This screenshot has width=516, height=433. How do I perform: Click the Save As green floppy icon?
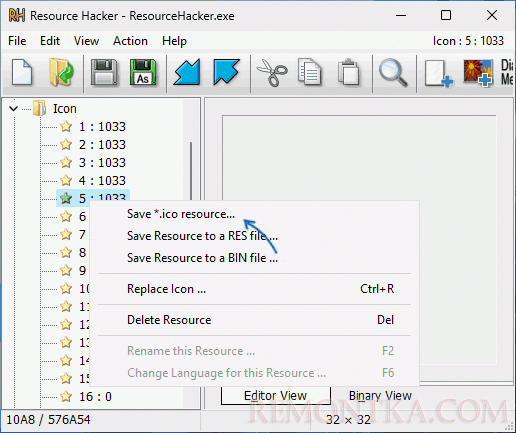[x=143, y=72]
